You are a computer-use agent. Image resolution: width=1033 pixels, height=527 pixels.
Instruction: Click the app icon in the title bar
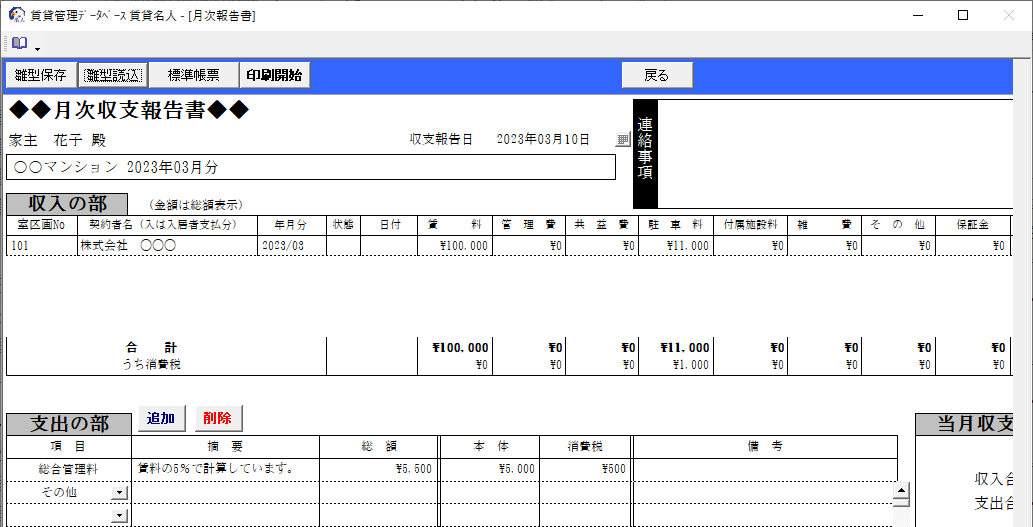(x=16, y=15)
